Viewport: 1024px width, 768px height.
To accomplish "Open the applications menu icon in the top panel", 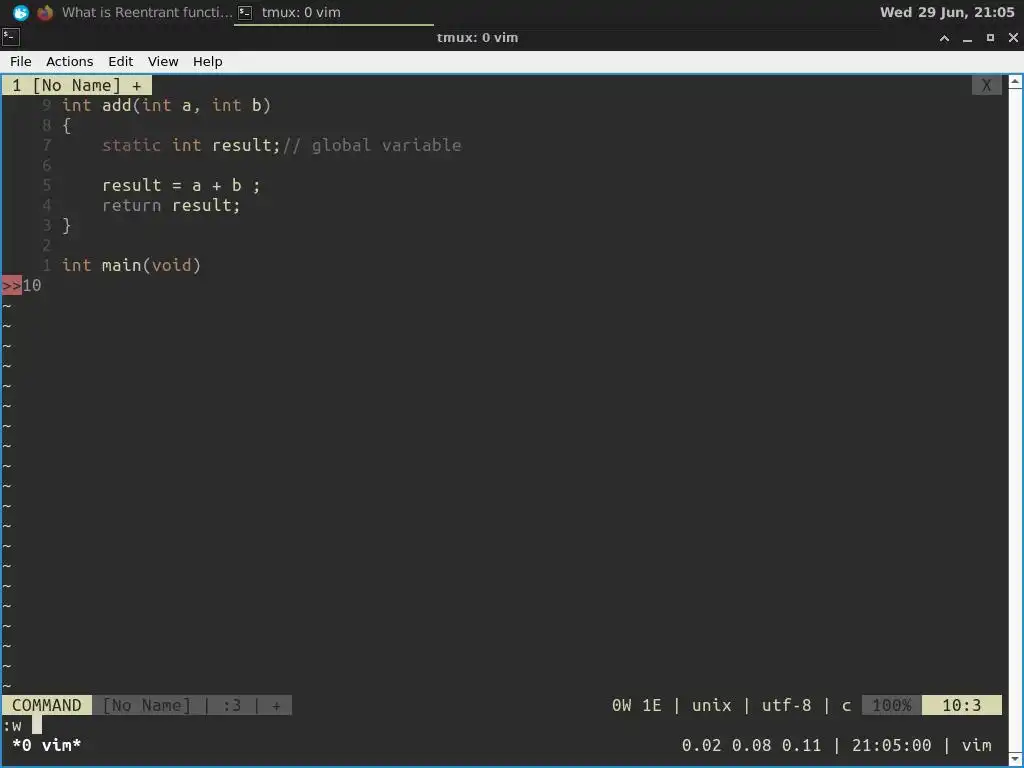I will tap(21, 12).
